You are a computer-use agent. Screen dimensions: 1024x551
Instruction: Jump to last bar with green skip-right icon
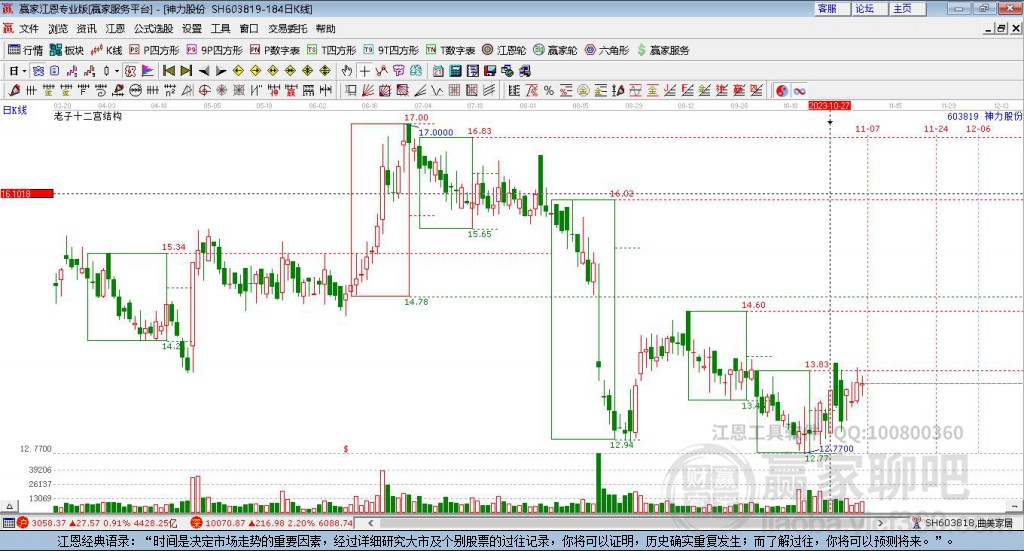click(x=186, y=71)
